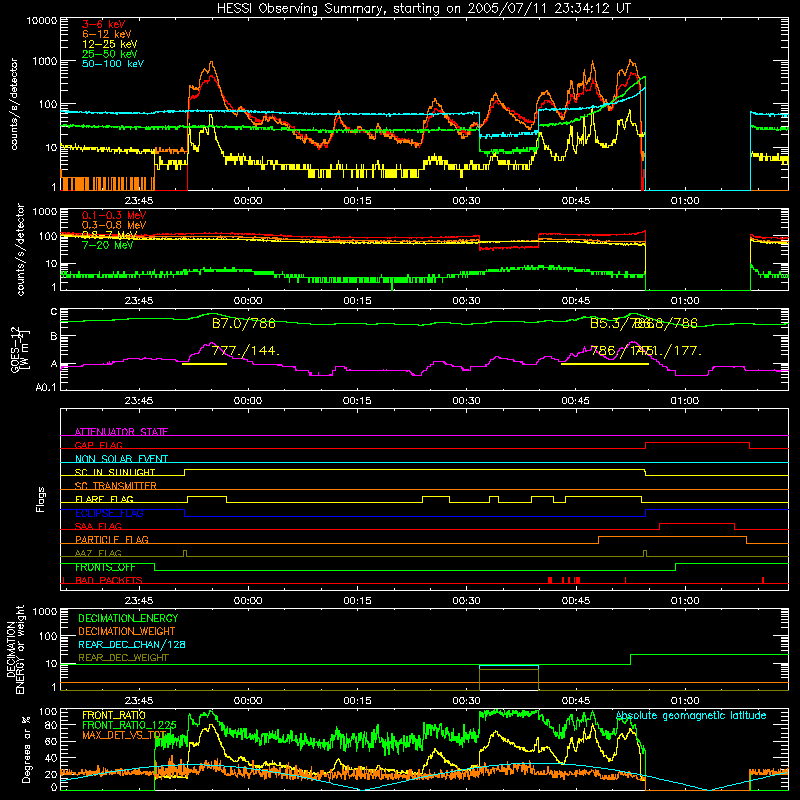The image size is (800, 800).
Task: Click the SC_TRANSMITTER flag label
Action: [116, 486]
